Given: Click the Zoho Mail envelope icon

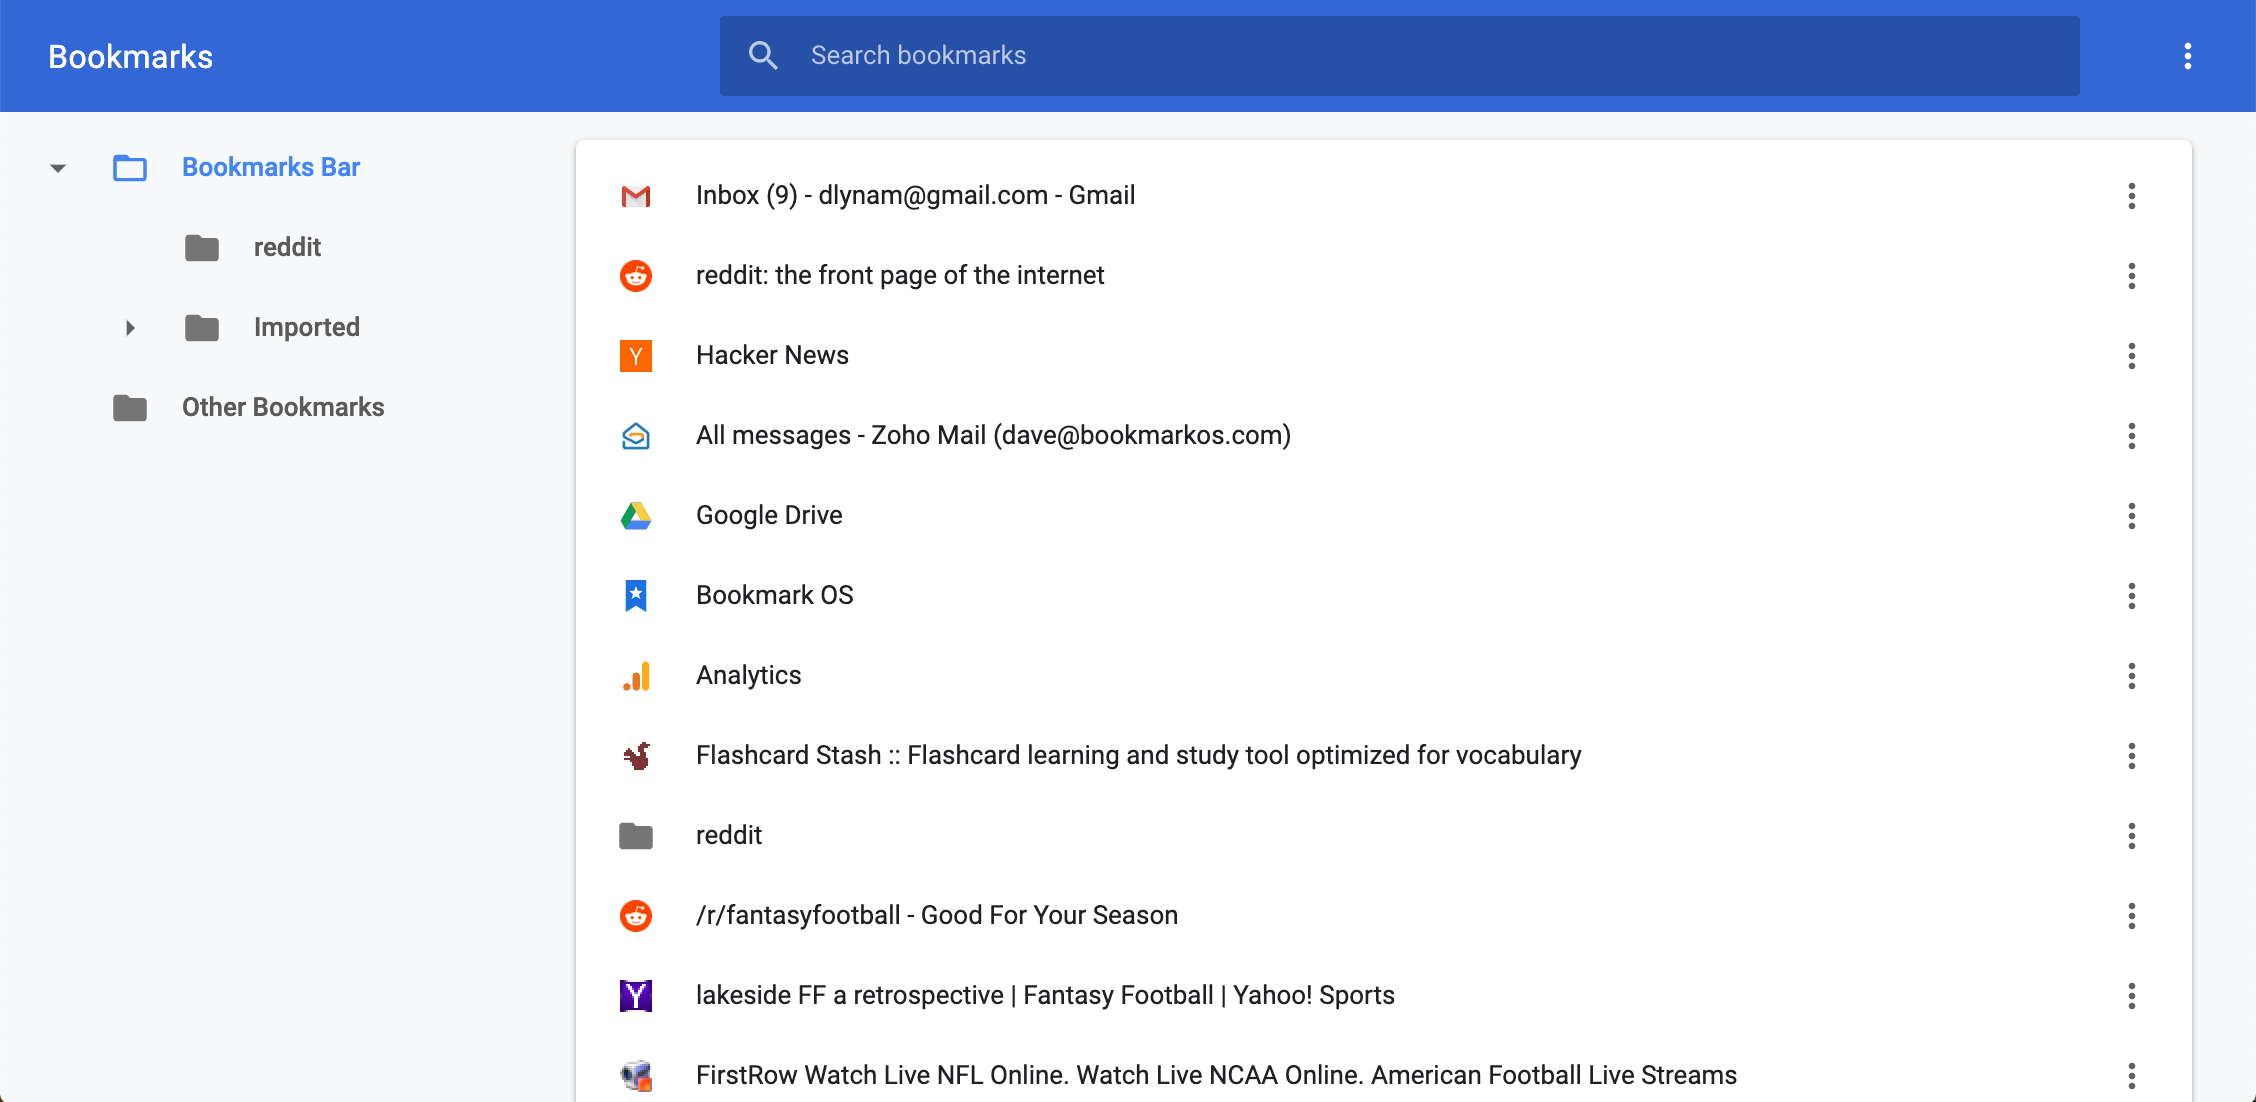Looking at the screenshot, I should (x=636, y=436).
